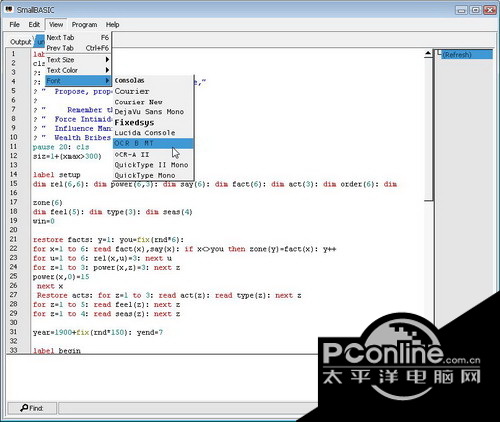Select QuickType II Mono font

(x=153, y=165)
